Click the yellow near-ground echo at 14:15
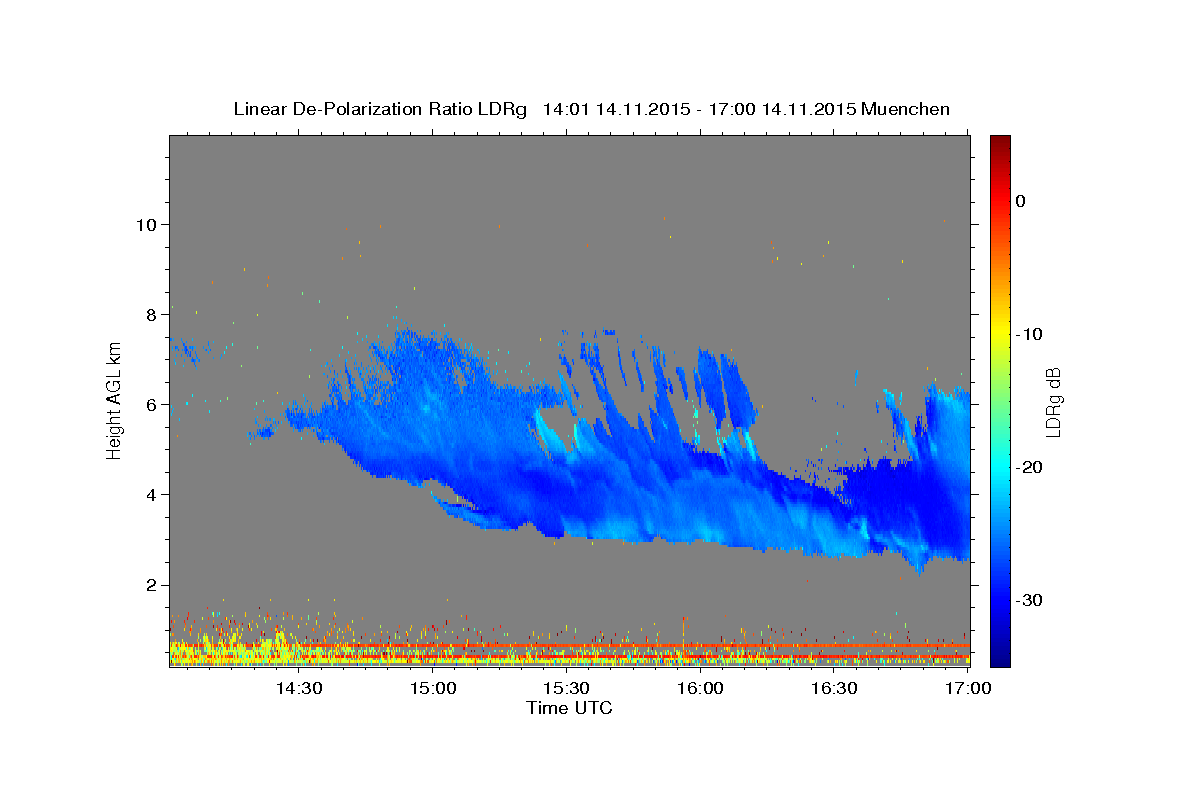The width and height of the screenshot is (1200, 800). coord(232,652)
